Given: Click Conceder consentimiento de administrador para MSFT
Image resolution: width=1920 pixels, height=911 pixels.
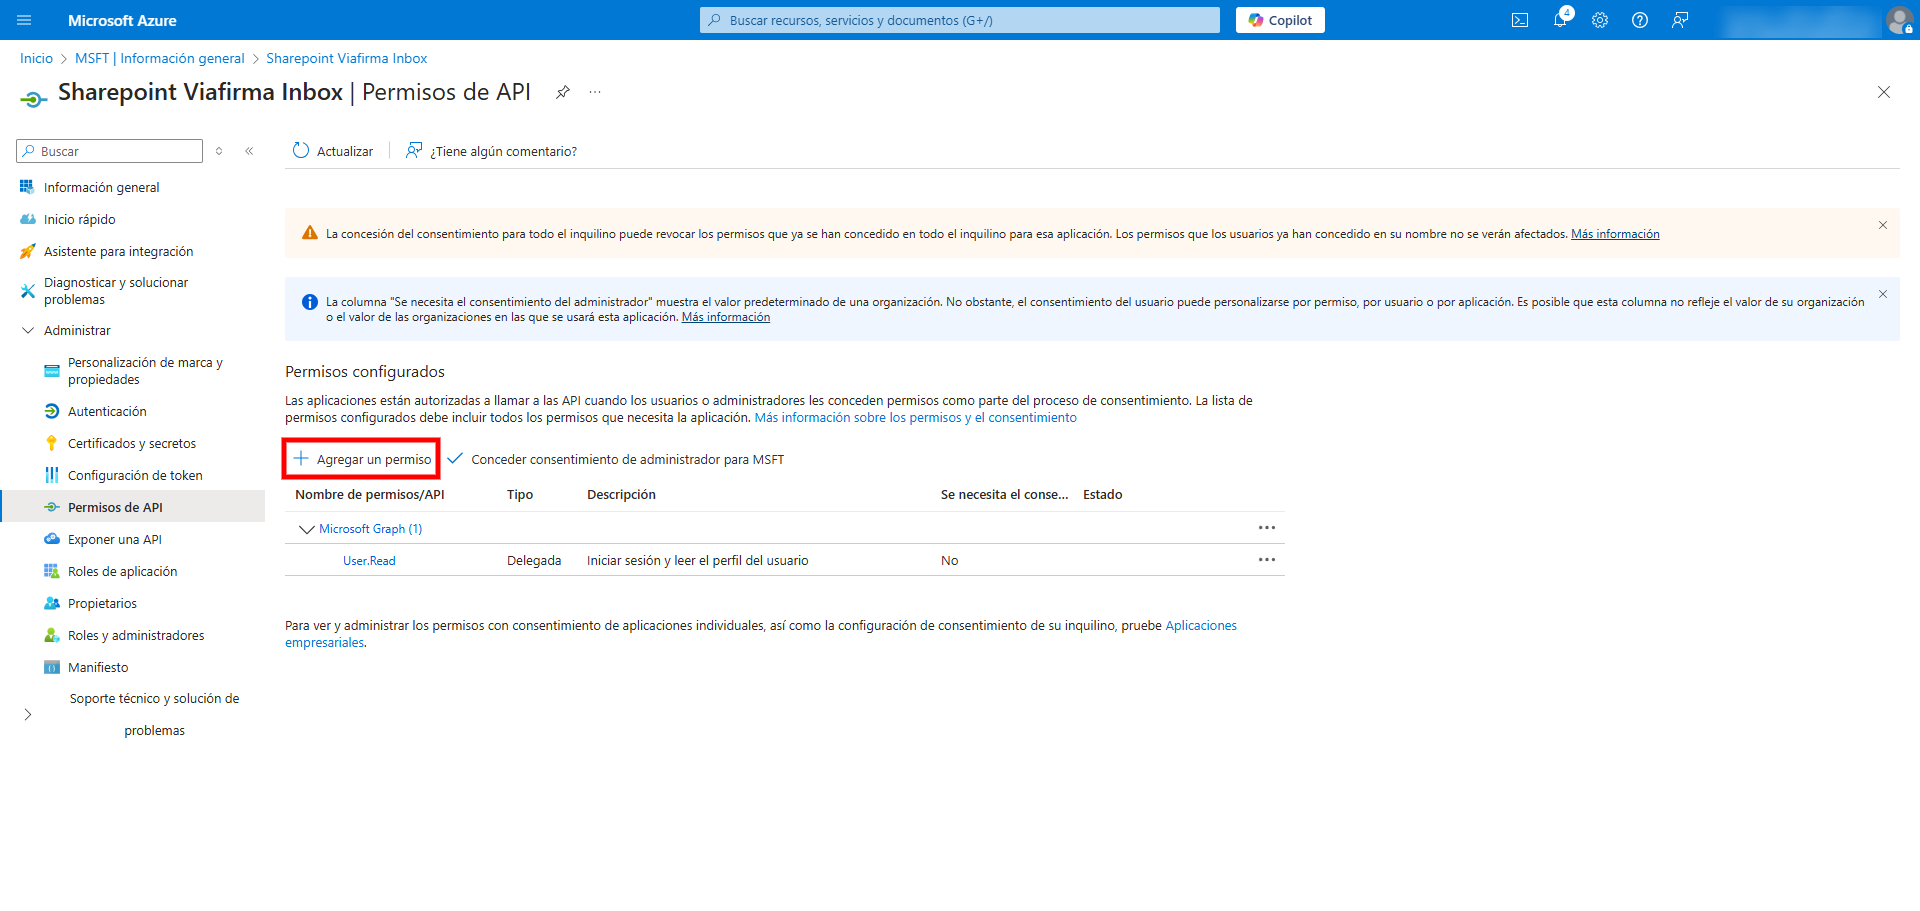Looking at the screenshot, I should click(x=616, y=459).
